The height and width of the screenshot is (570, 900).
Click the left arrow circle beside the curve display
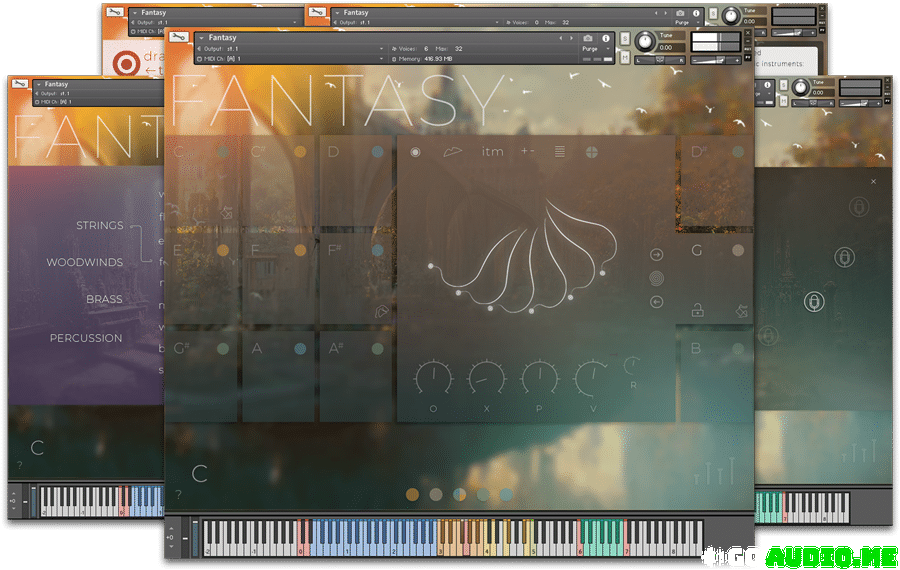[x=657, y=302]
